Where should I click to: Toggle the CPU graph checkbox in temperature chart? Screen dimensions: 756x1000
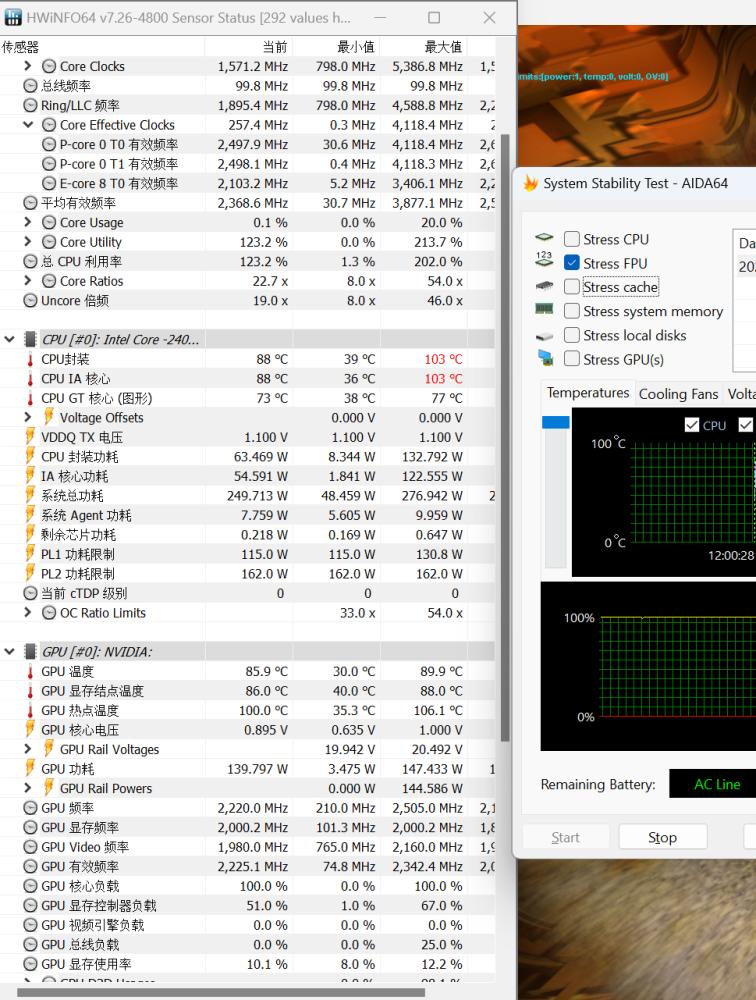coord(692,425)
